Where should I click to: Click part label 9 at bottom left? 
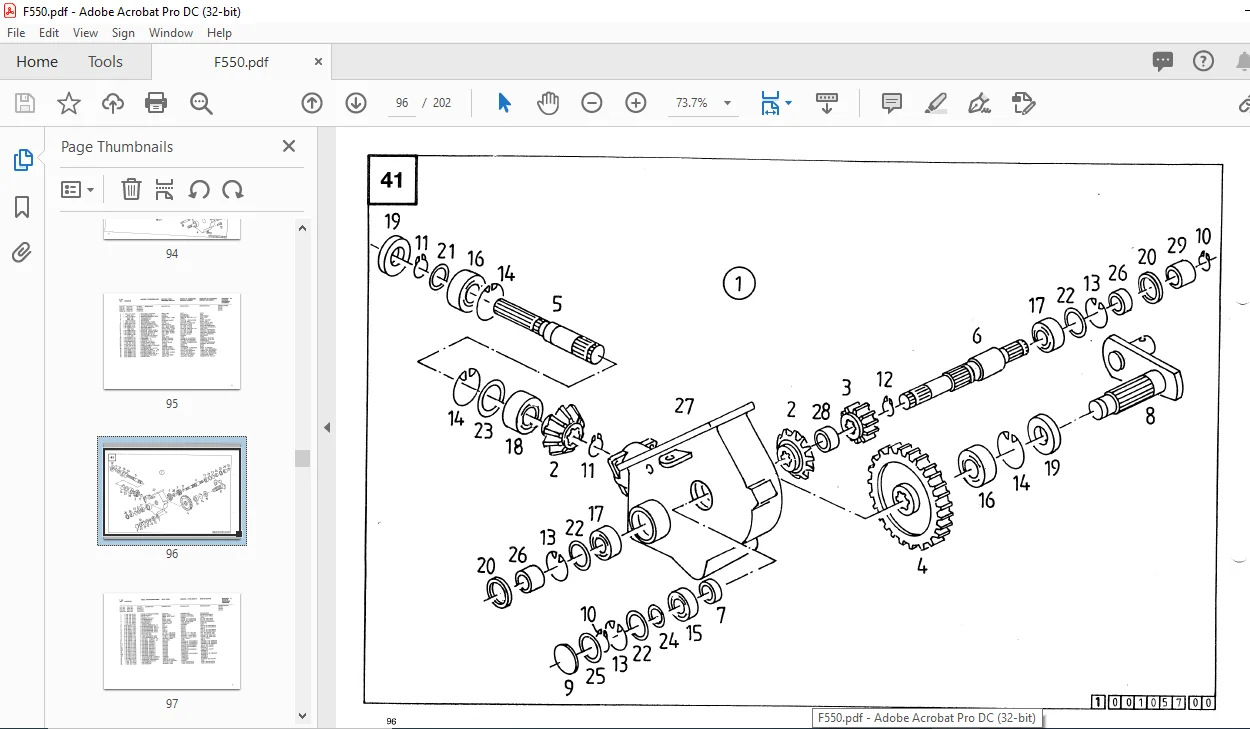[x=569, y=687]
